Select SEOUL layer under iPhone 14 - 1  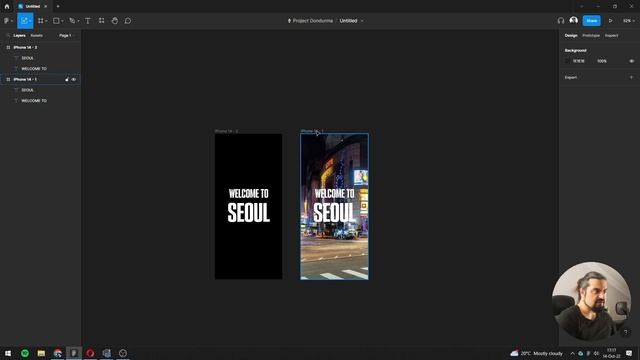[x=40, y=90]
